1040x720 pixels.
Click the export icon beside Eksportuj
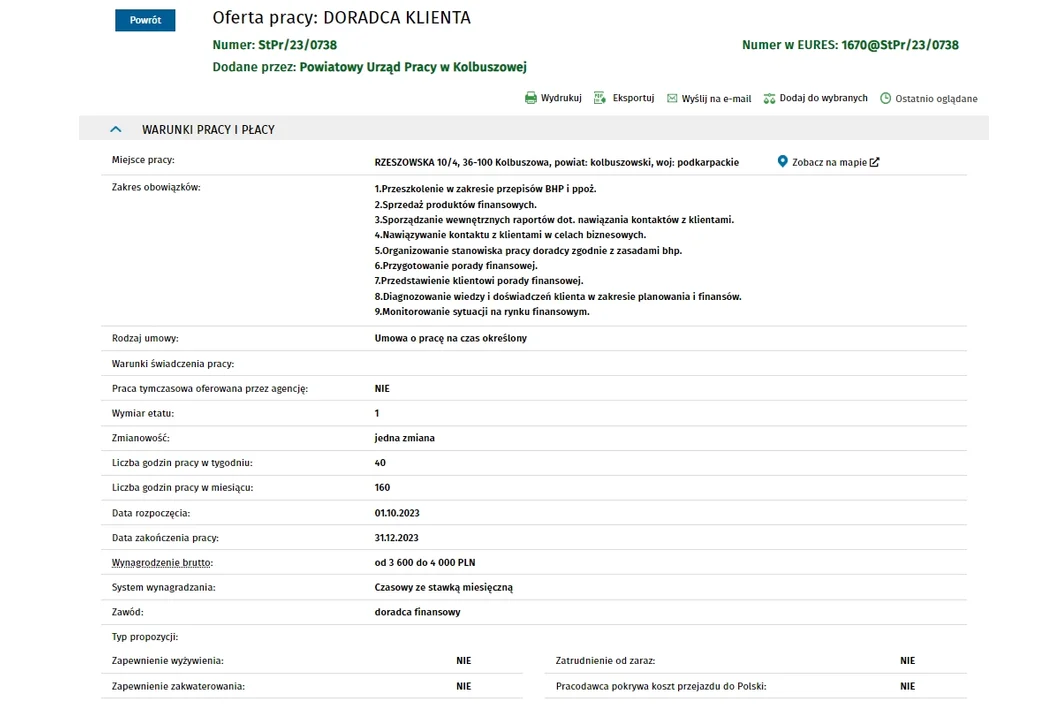600,98
